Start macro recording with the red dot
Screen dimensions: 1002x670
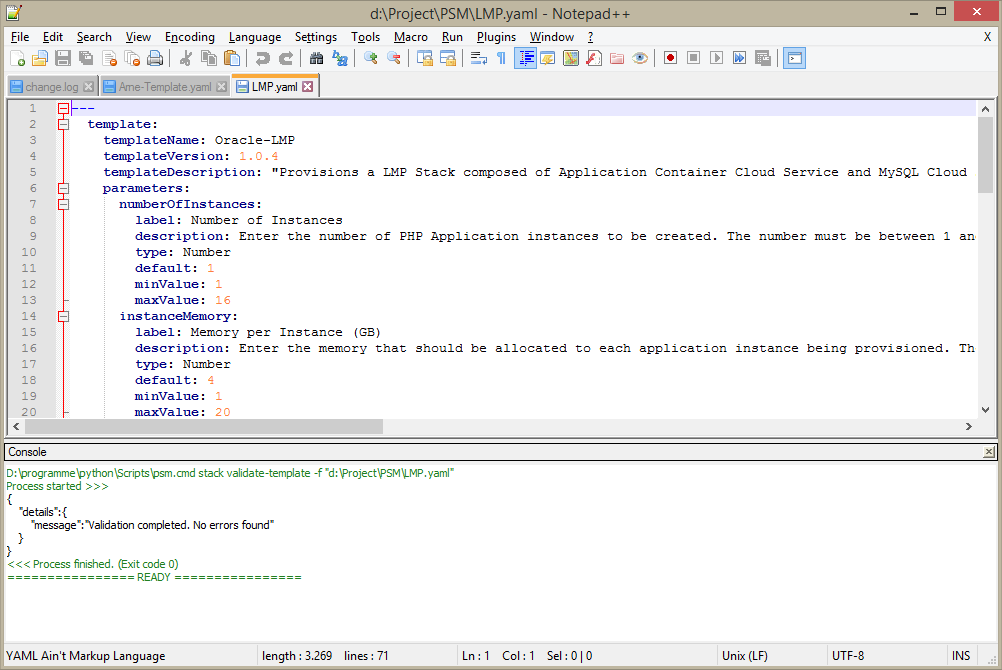tap(670, 59)
